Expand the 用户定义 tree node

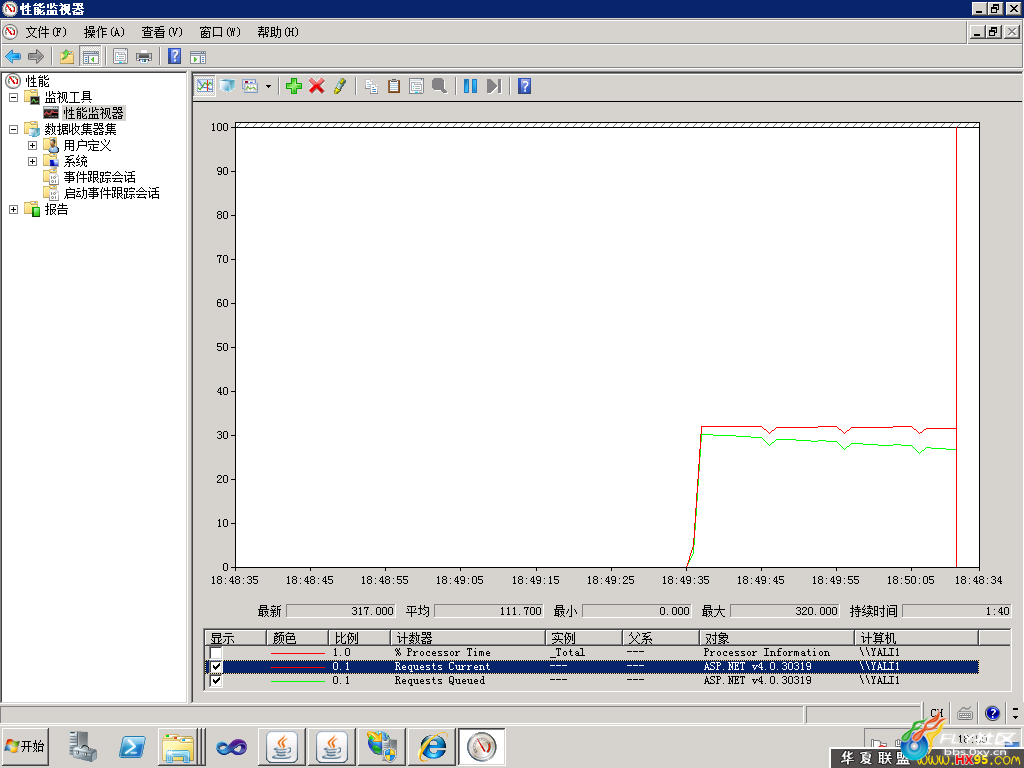[x=32, y=145]
